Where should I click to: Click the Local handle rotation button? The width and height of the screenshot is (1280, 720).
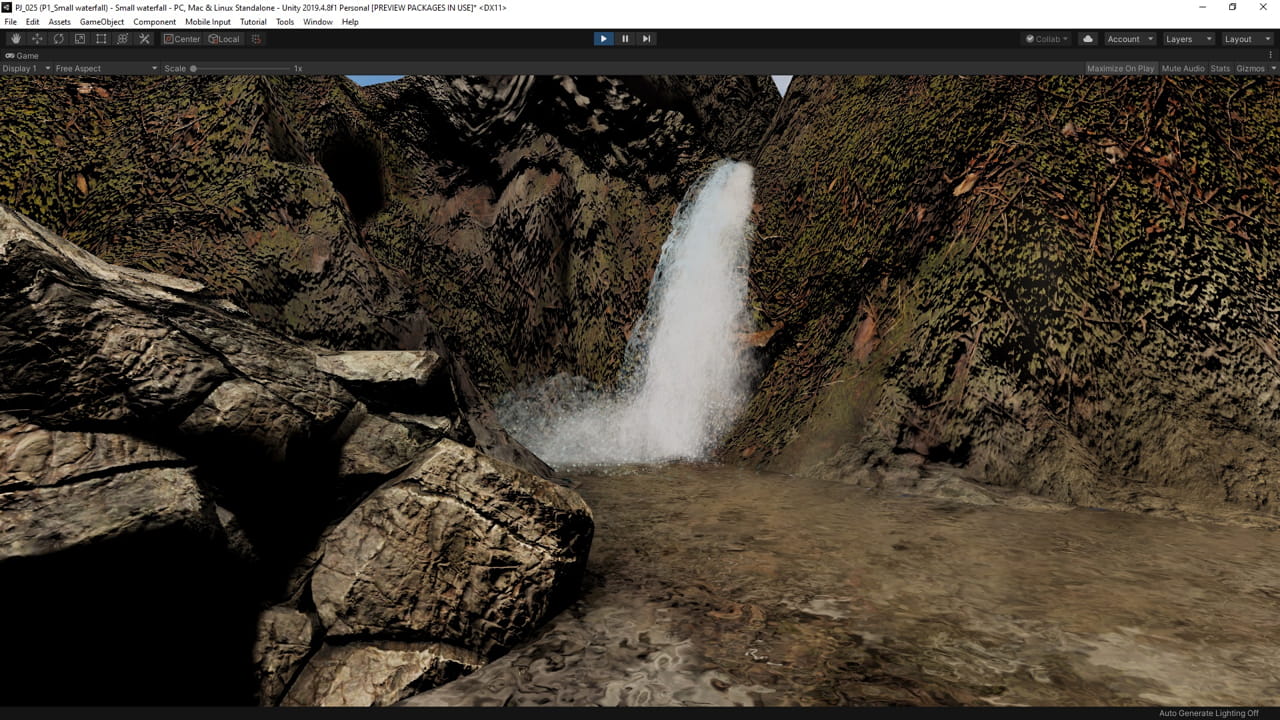pyautogui.click(x=223, y=39)
